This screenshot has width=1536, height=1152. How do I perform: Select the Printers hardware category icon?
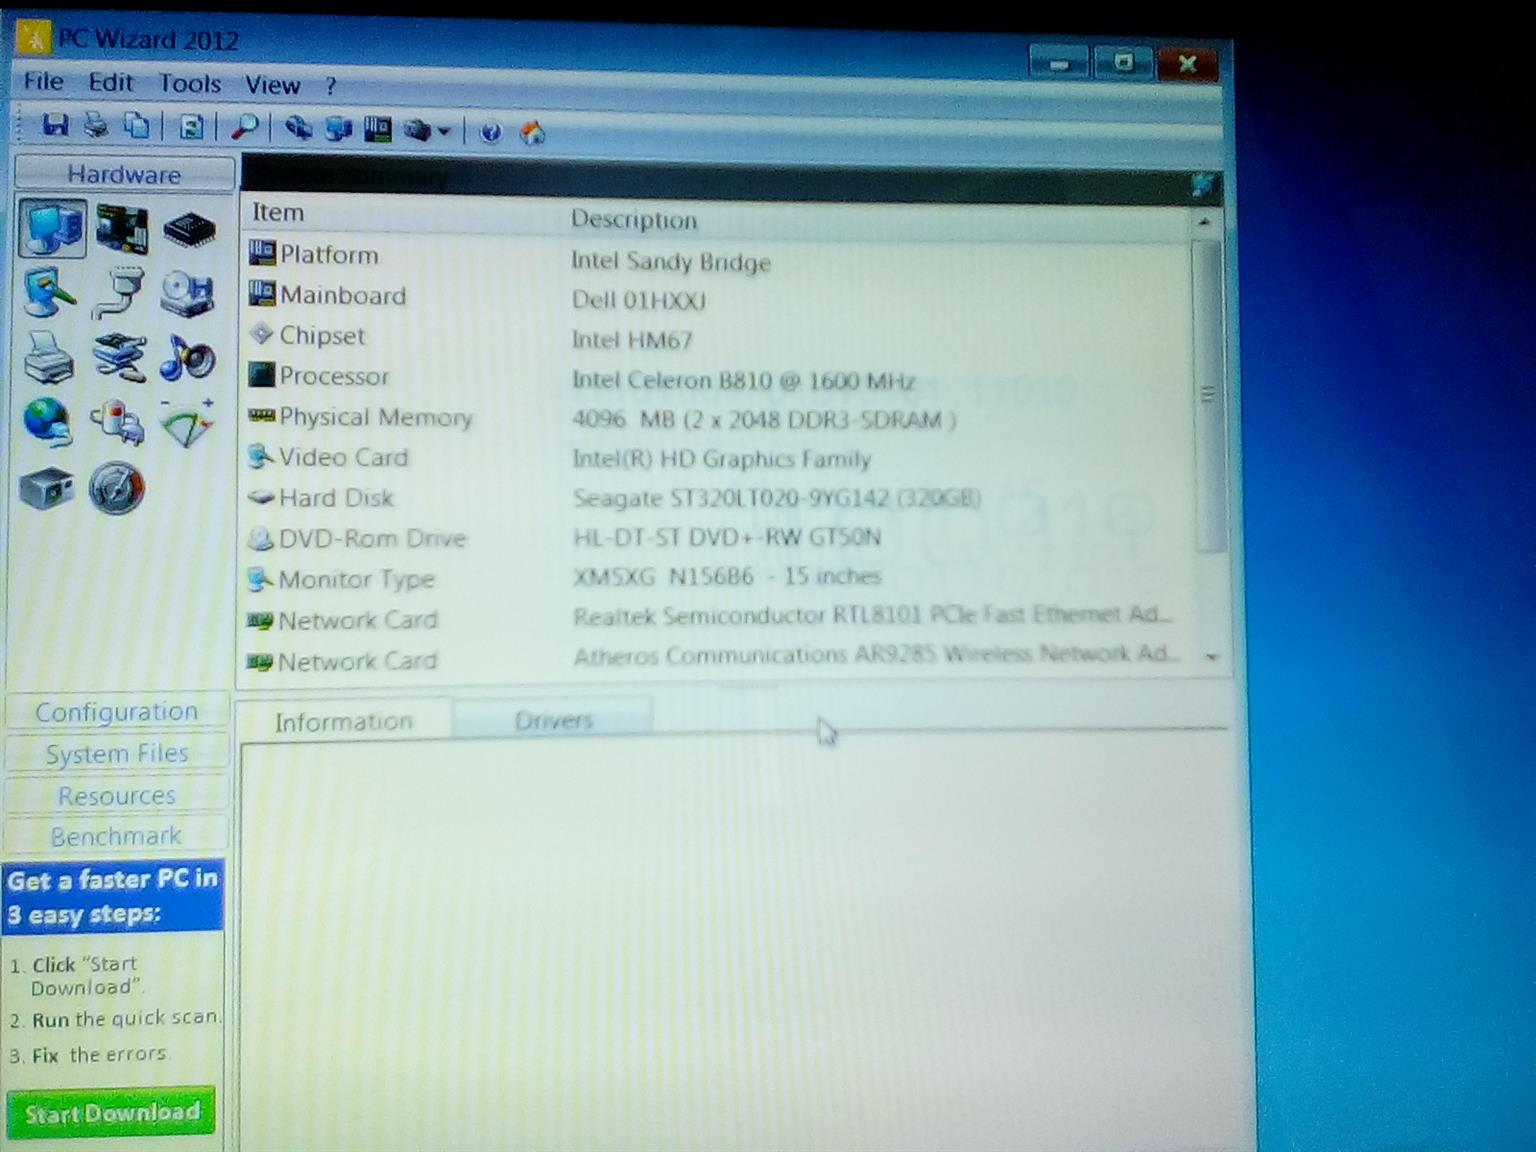48,358
